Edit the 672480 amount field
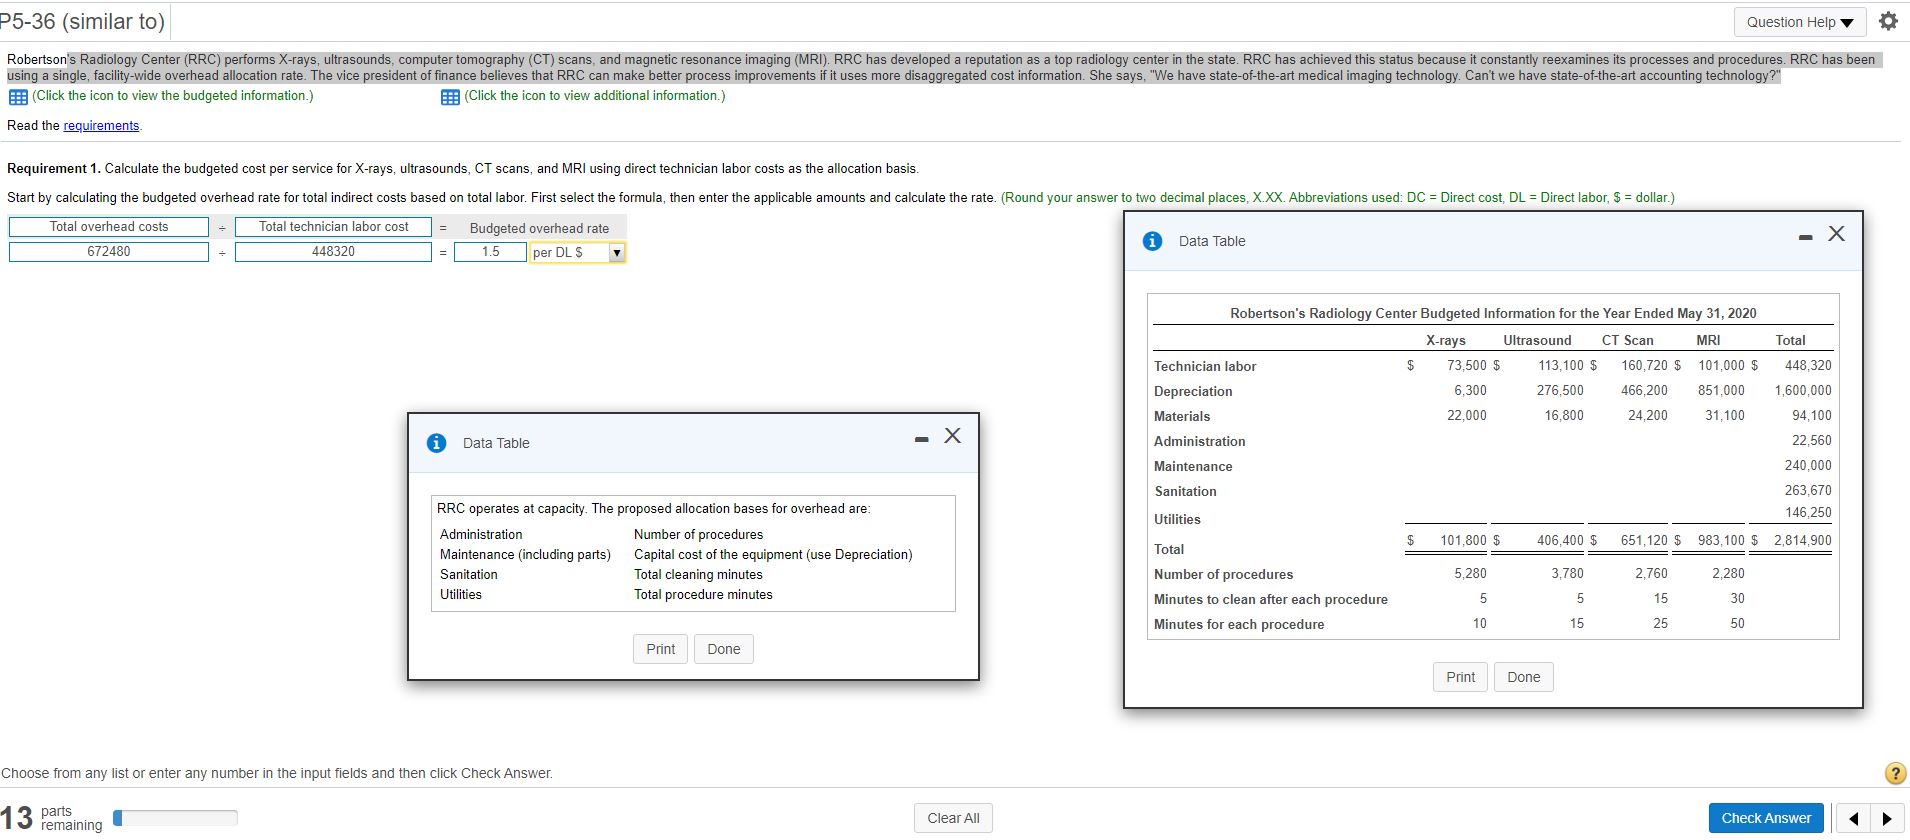The image size is (1910, 840). tap(109, 252)
